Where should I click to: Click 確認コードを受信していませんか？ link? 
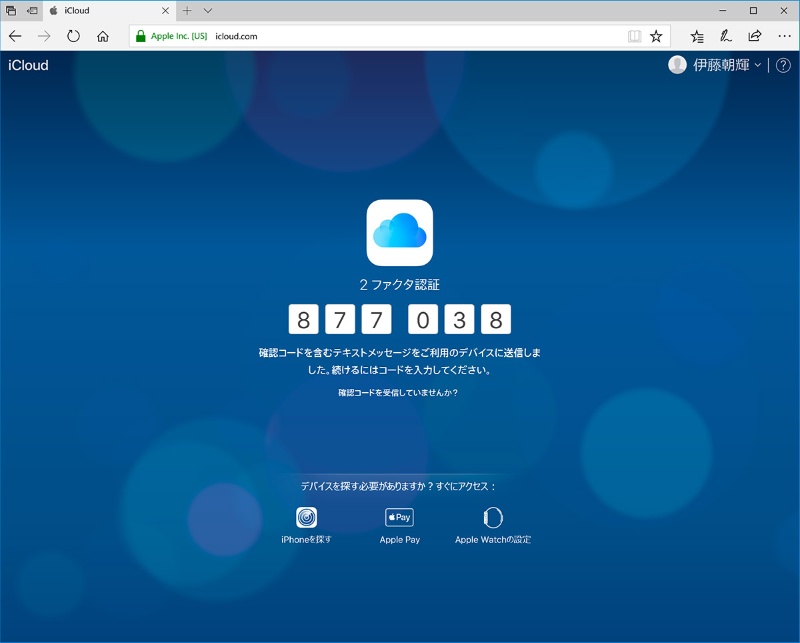[x=398, y=392]
